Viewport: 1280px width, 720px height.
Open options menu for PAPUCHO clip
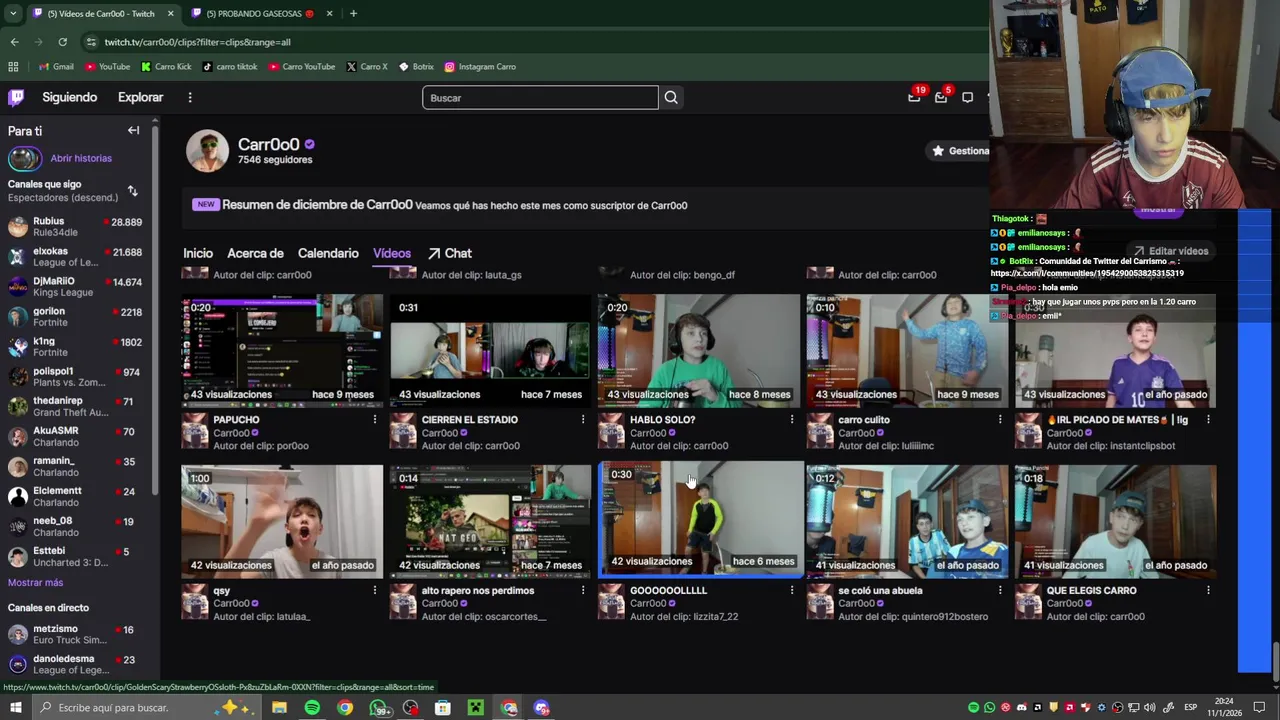[375, 420]
